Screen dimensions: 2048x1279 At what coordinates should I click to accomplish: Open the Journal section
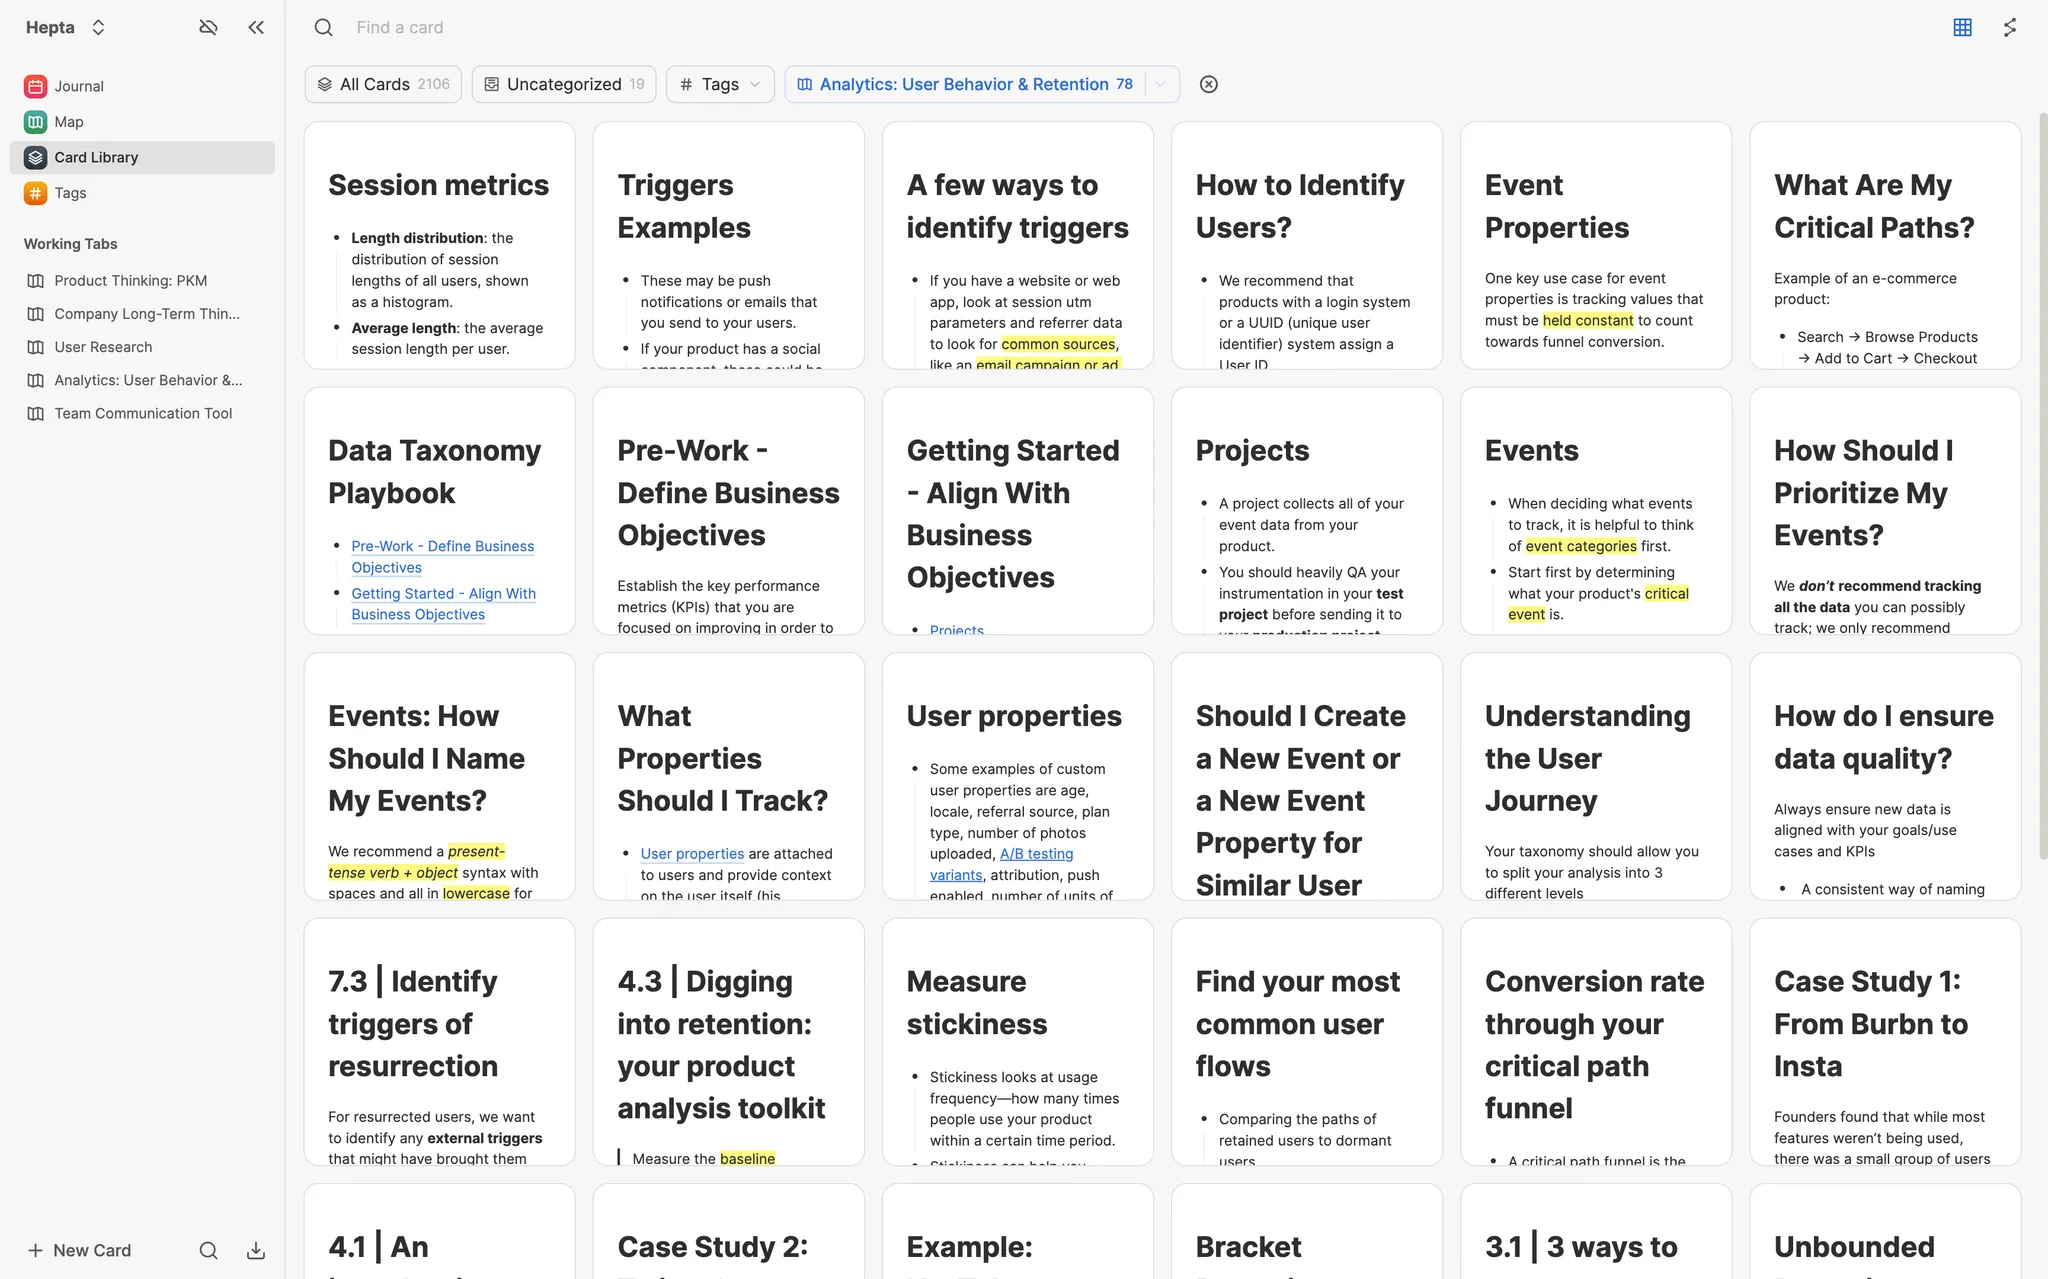pos(78,86)
